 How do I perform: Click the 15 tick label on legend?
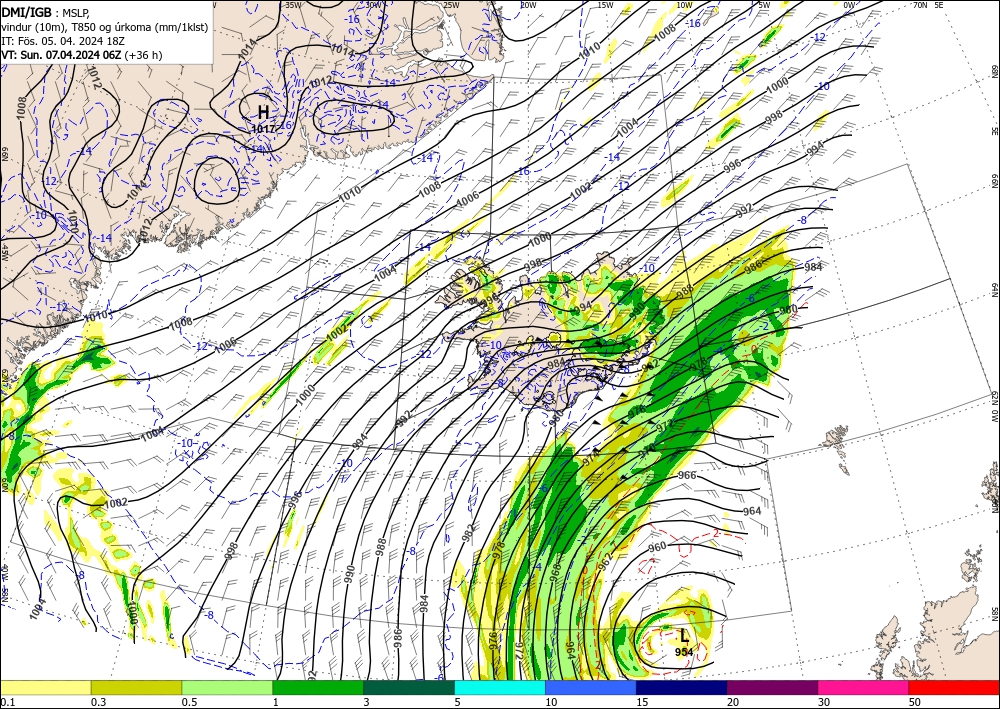642,702
